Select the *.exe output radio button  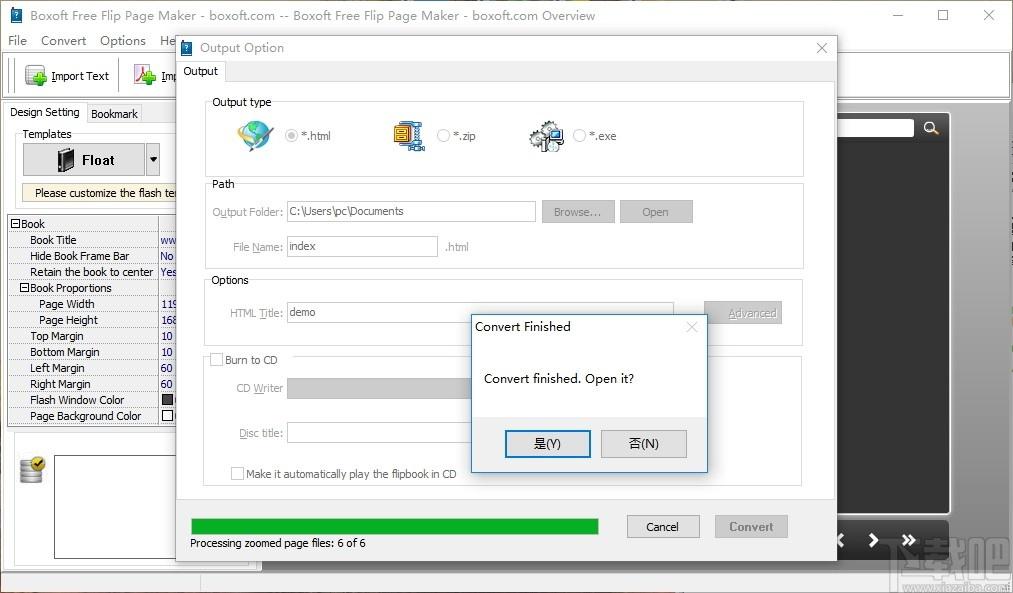580,136
